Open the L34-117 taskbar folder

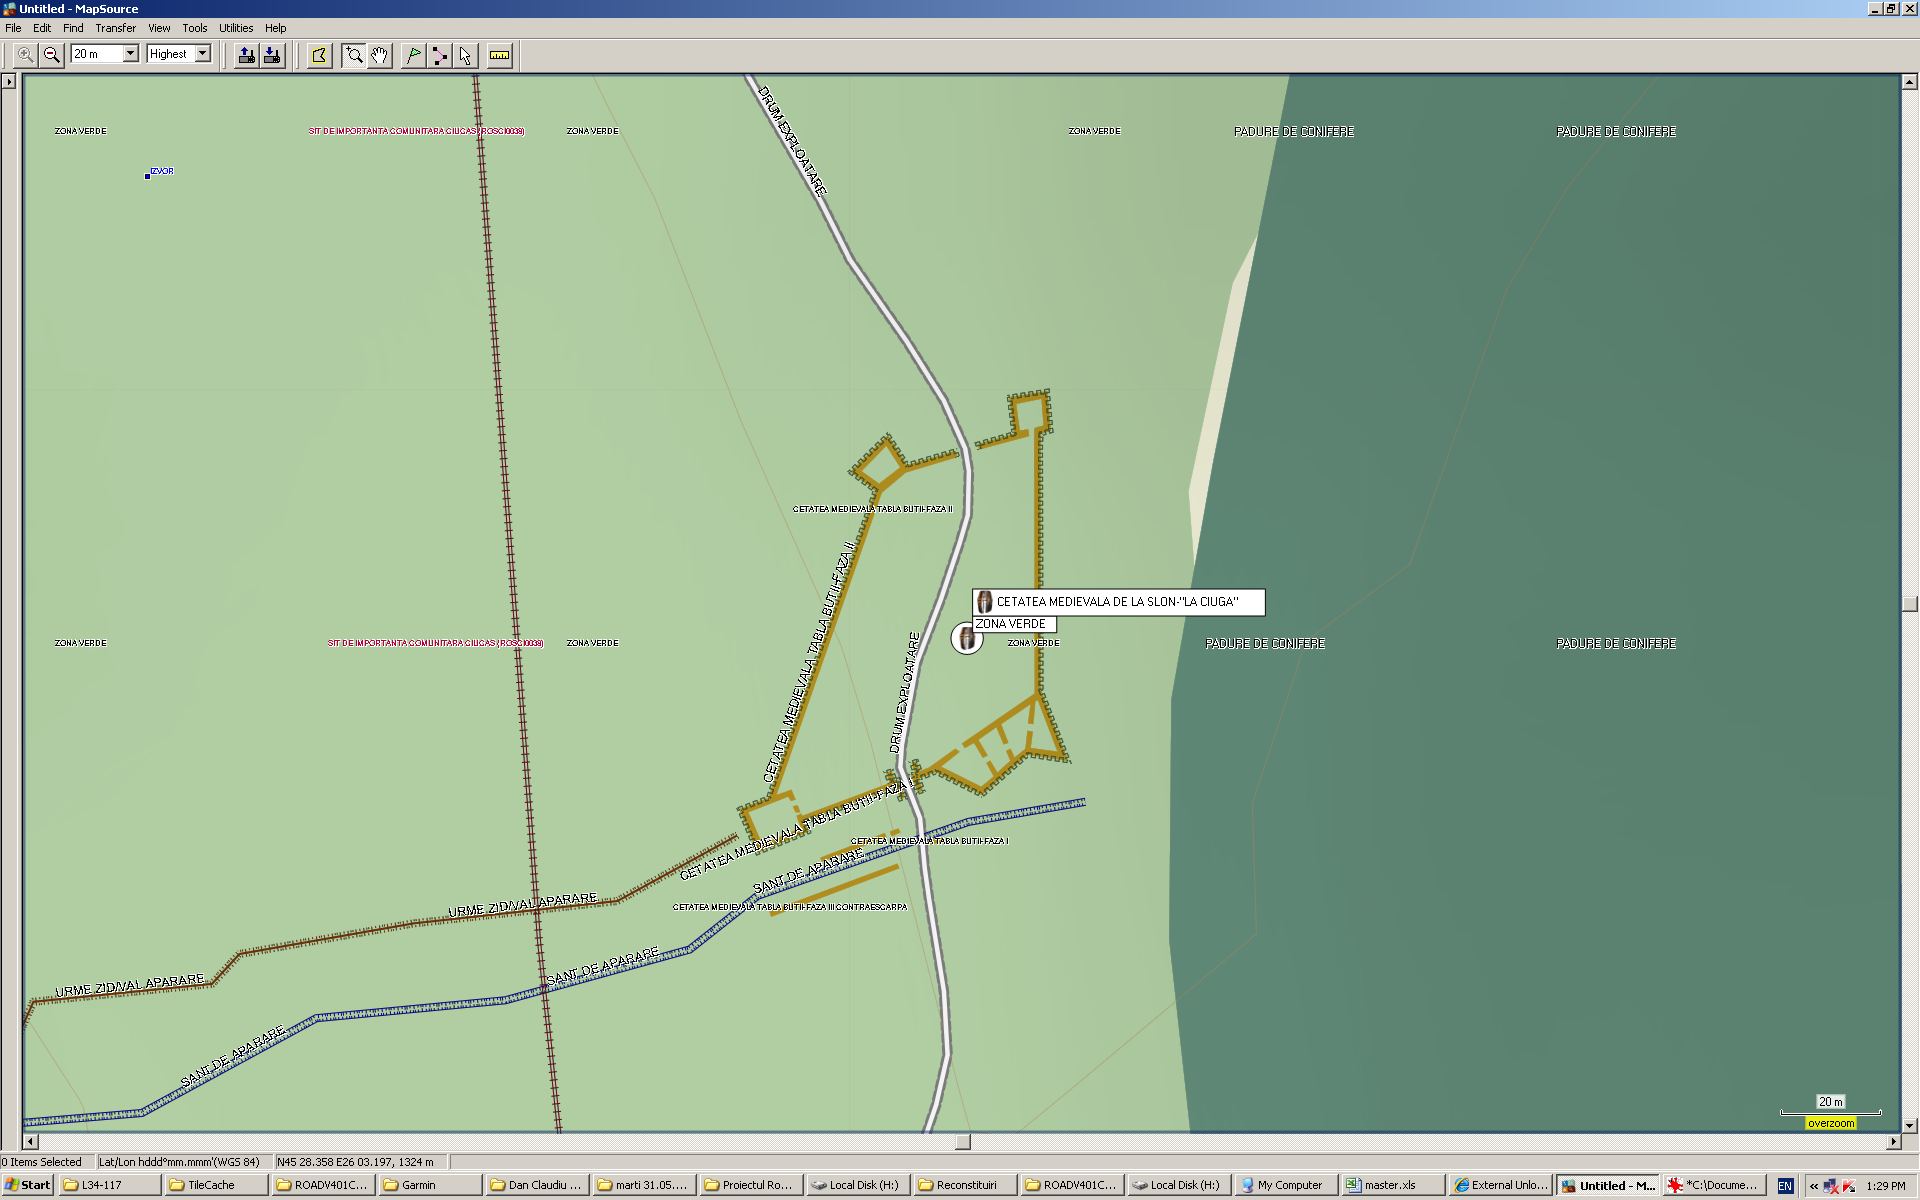[109, 1185]
